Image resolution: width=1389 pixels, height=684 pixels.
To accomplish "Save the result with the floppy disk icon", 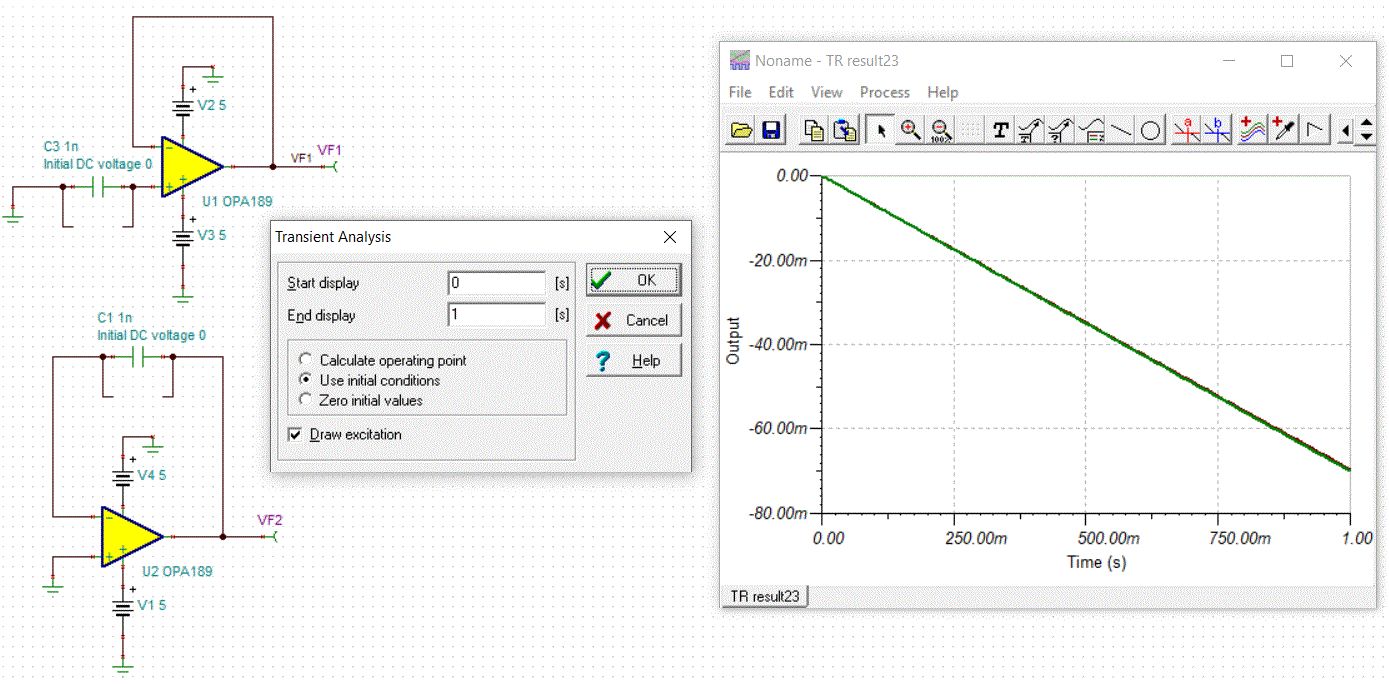I will (x=771, y=130).
